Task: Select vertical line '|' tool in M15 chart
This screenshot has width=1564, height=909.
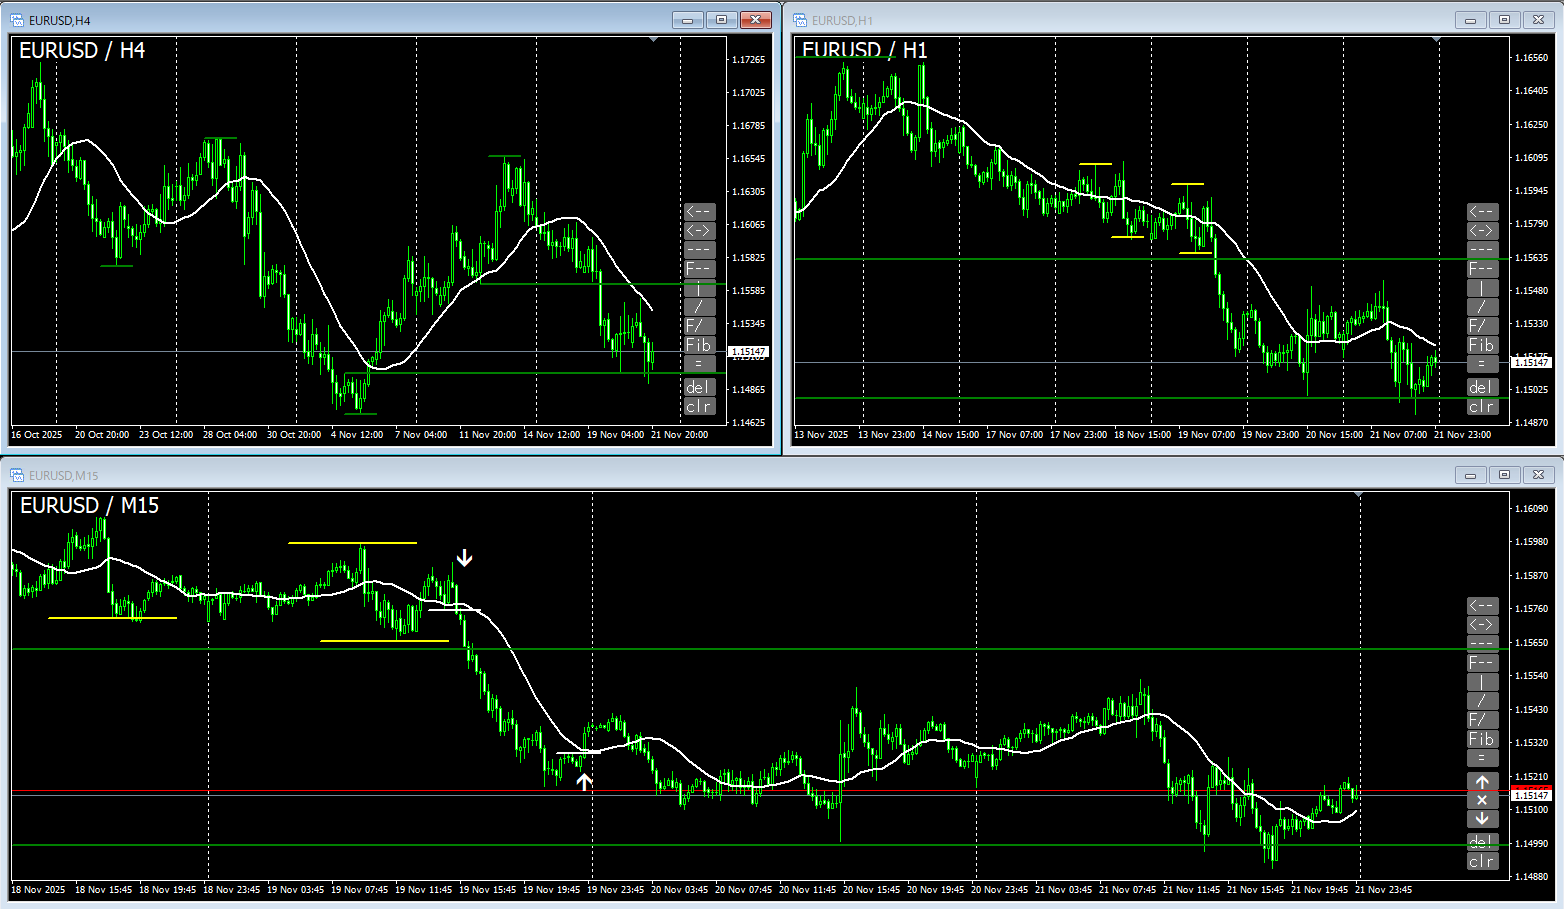Action: (x=1482, y=682)
